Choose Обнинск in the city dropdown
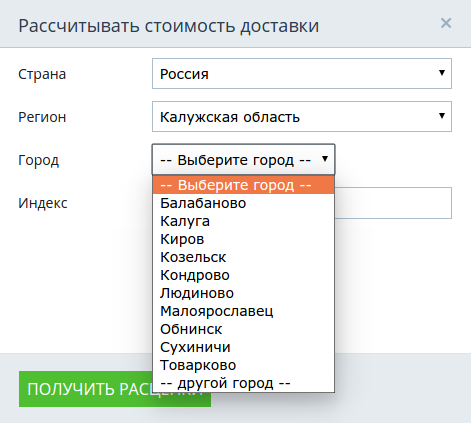Viewport: 471px width, 423px height. pos(243,329)
